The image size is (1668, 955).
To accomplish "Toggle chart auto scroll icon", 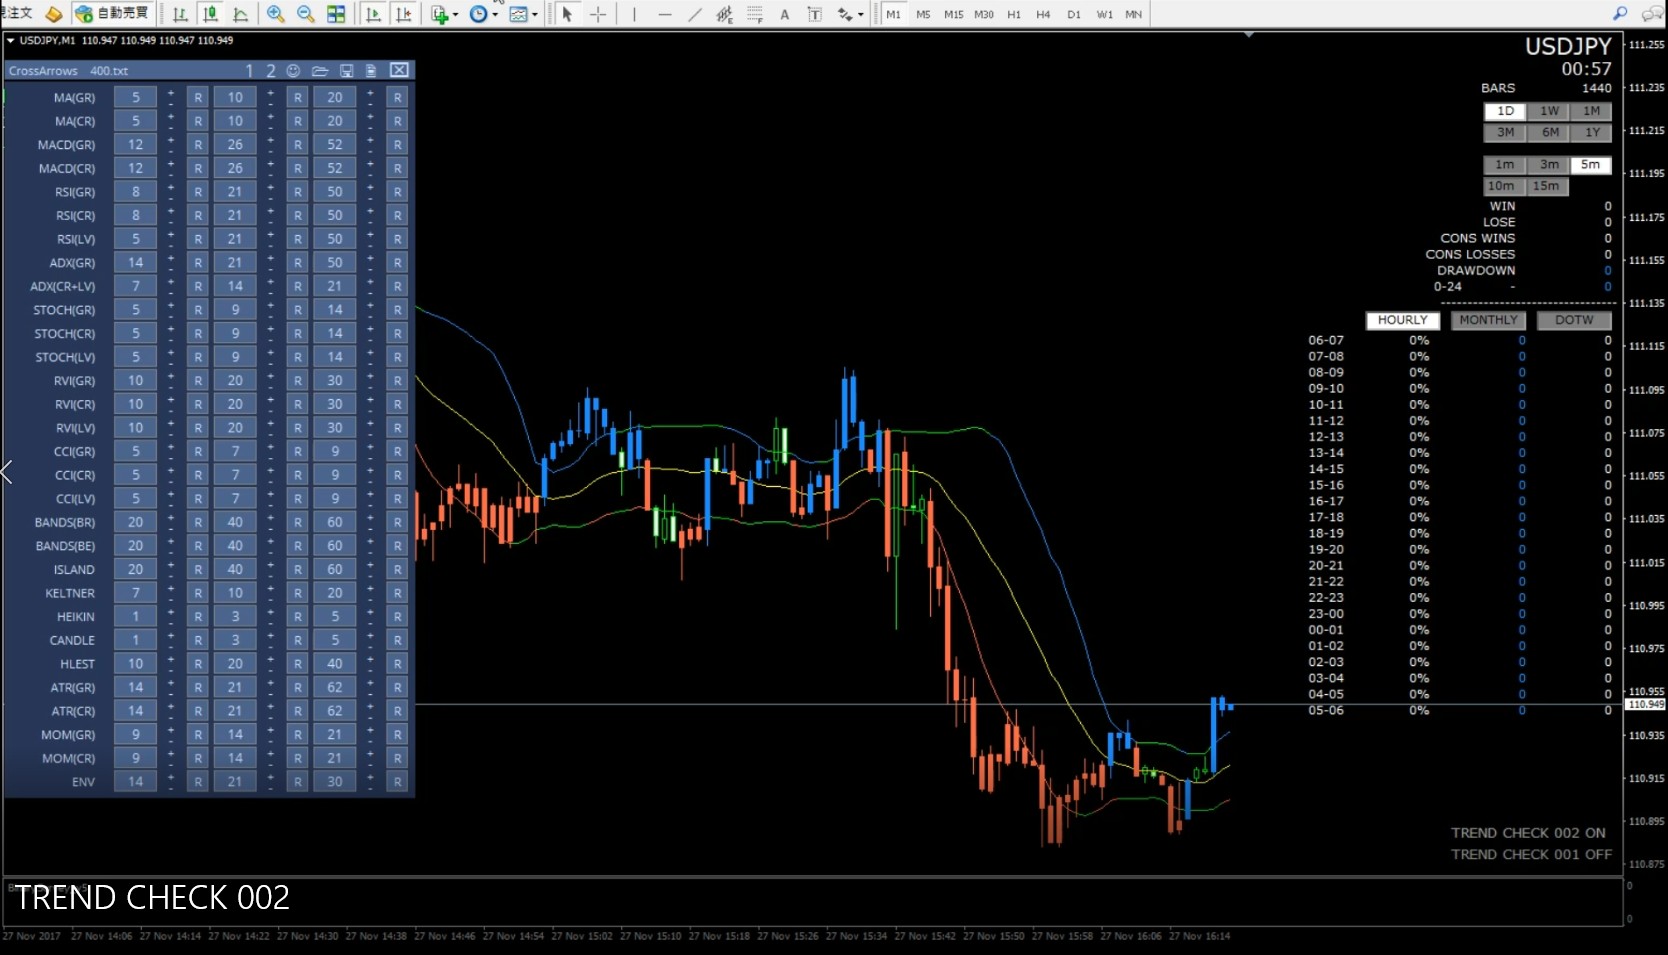I will click(x=373, y=14).
